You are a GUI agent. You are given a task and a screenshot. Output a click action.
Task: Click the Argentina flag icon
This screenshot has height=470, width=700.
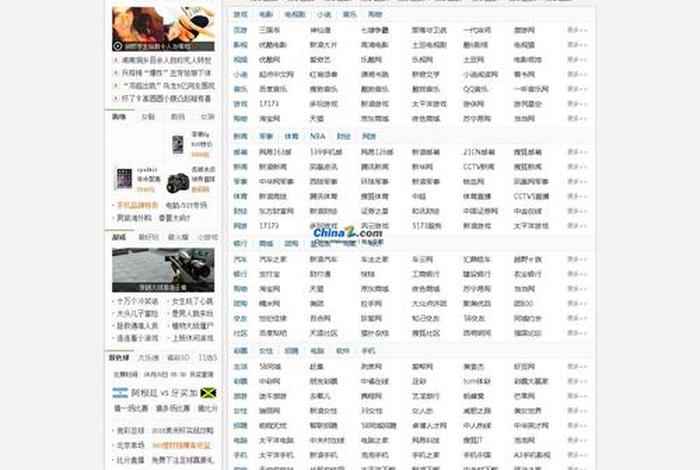120,393
